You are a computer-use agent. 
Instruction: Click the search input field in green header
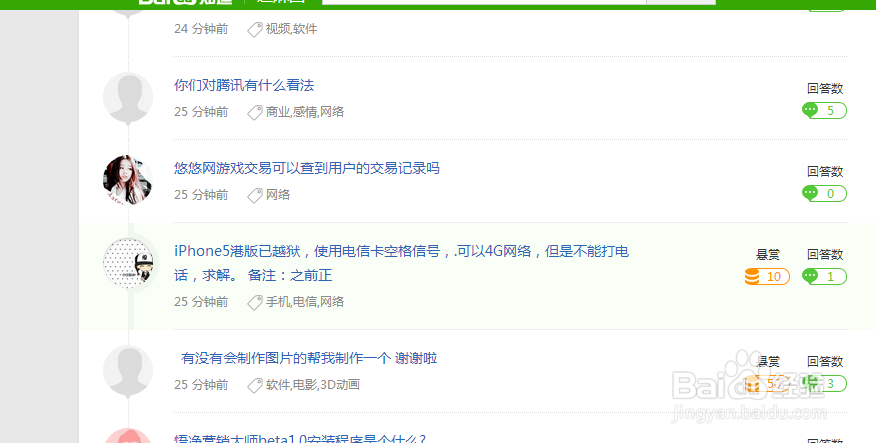[x=484, y=2]
